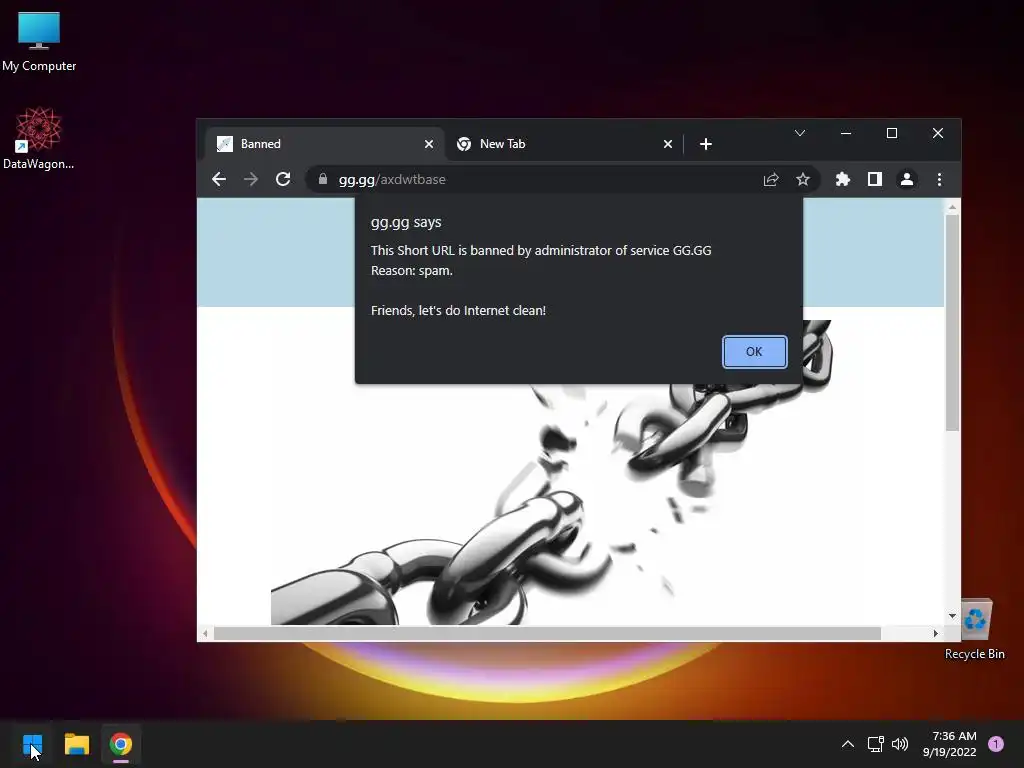Open the Chrome three-dot menu
Image resolution: width=1024 pixels, height=768 pixels.
click(x=939, y=180)
